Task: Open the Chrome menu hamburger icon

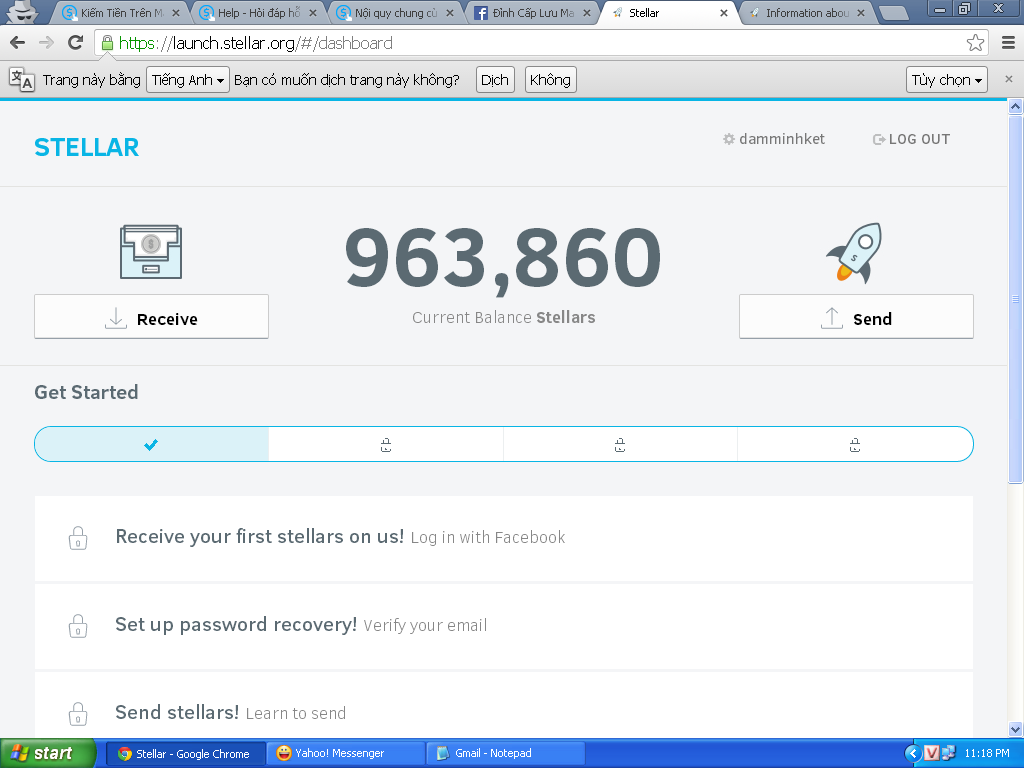Action: [x=1008, y=43]
